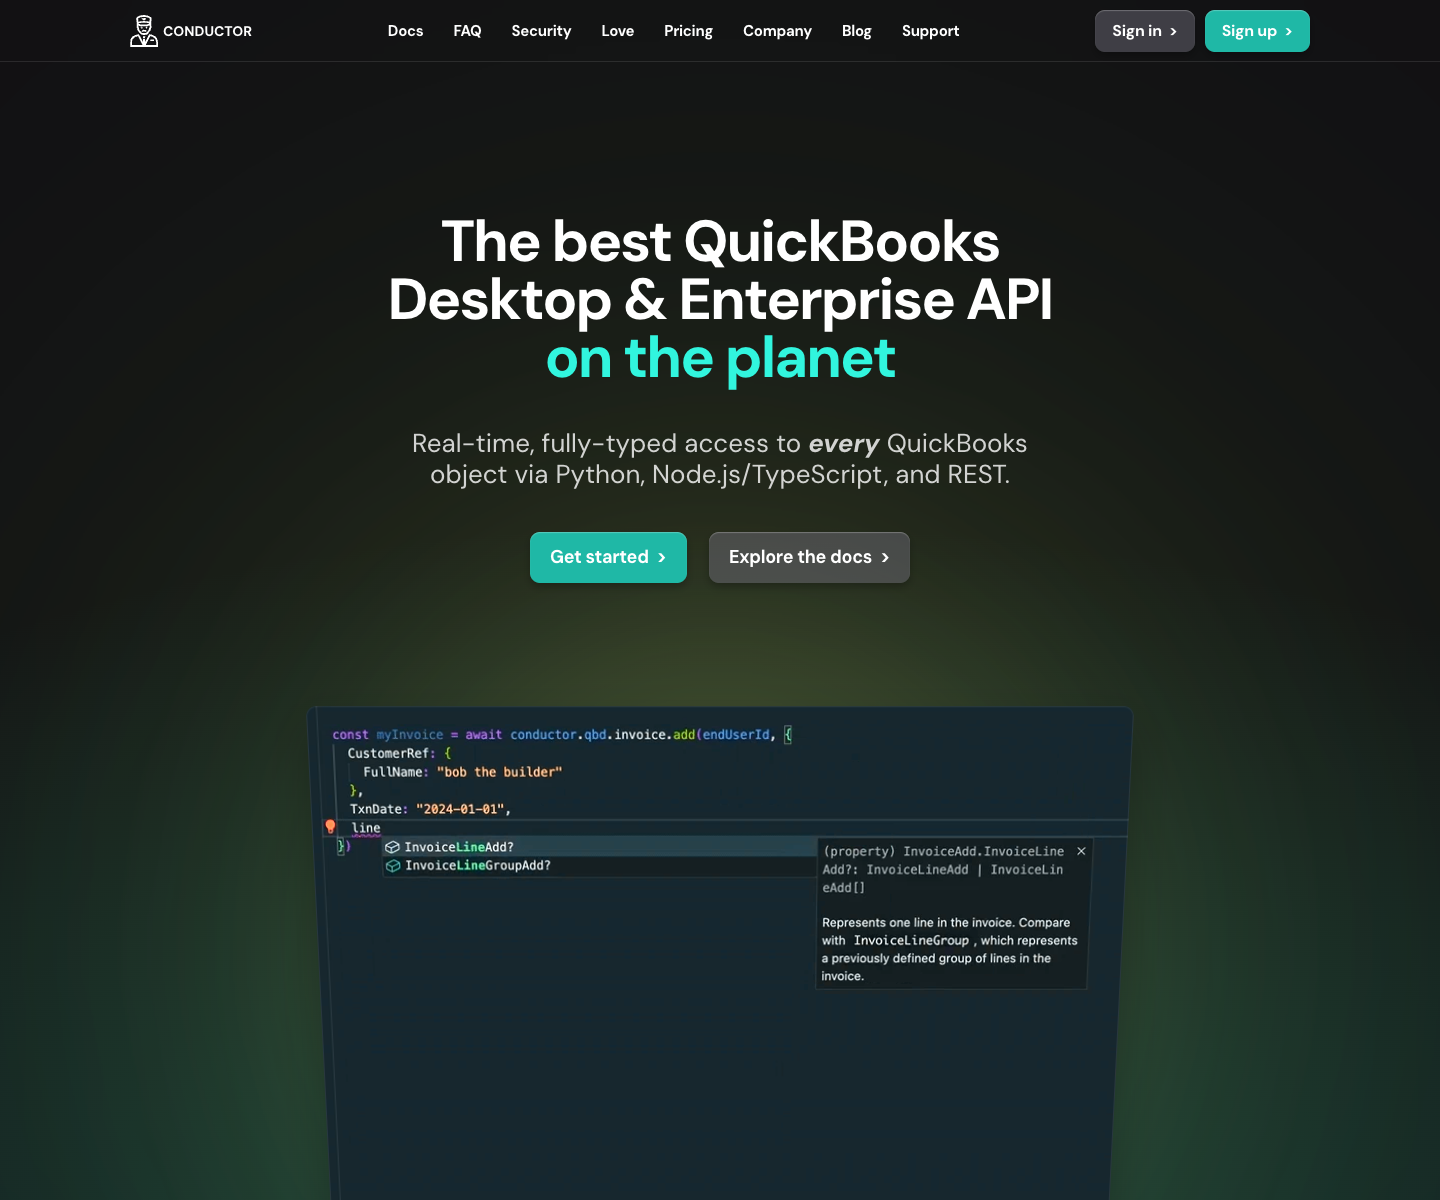Click the chevron in Sign in button
The width and height of the screenshot is (1440, 1200).
(1173, 31)
